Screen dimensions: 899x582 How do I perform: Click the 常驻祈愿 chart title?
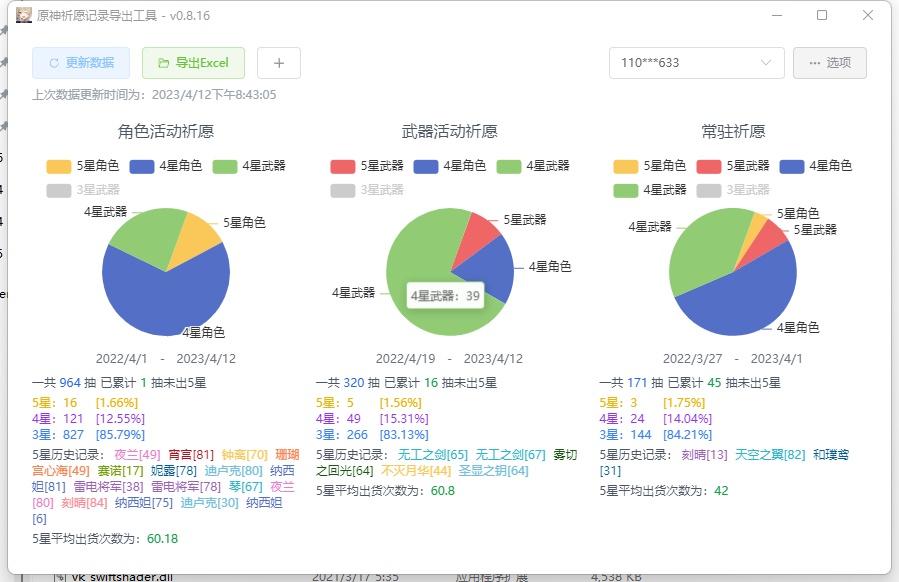point(733,132)
